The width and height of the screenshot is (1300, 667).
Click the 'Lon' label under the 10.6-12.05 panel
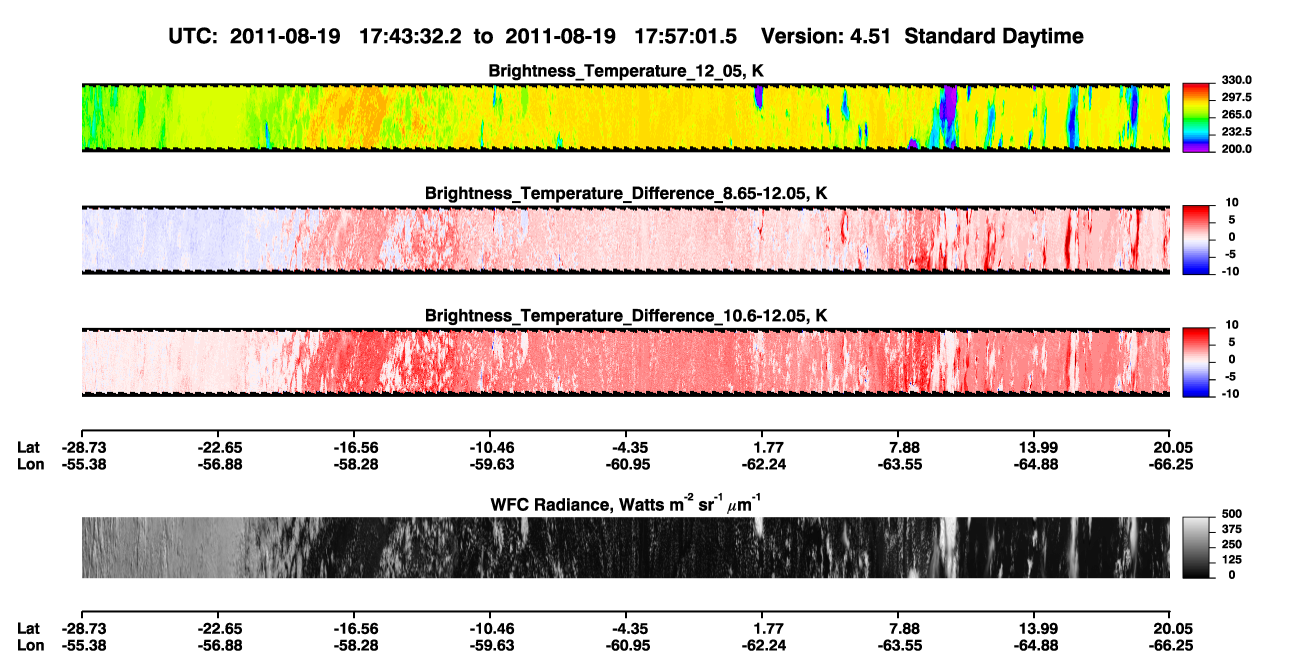click(30, 464)
